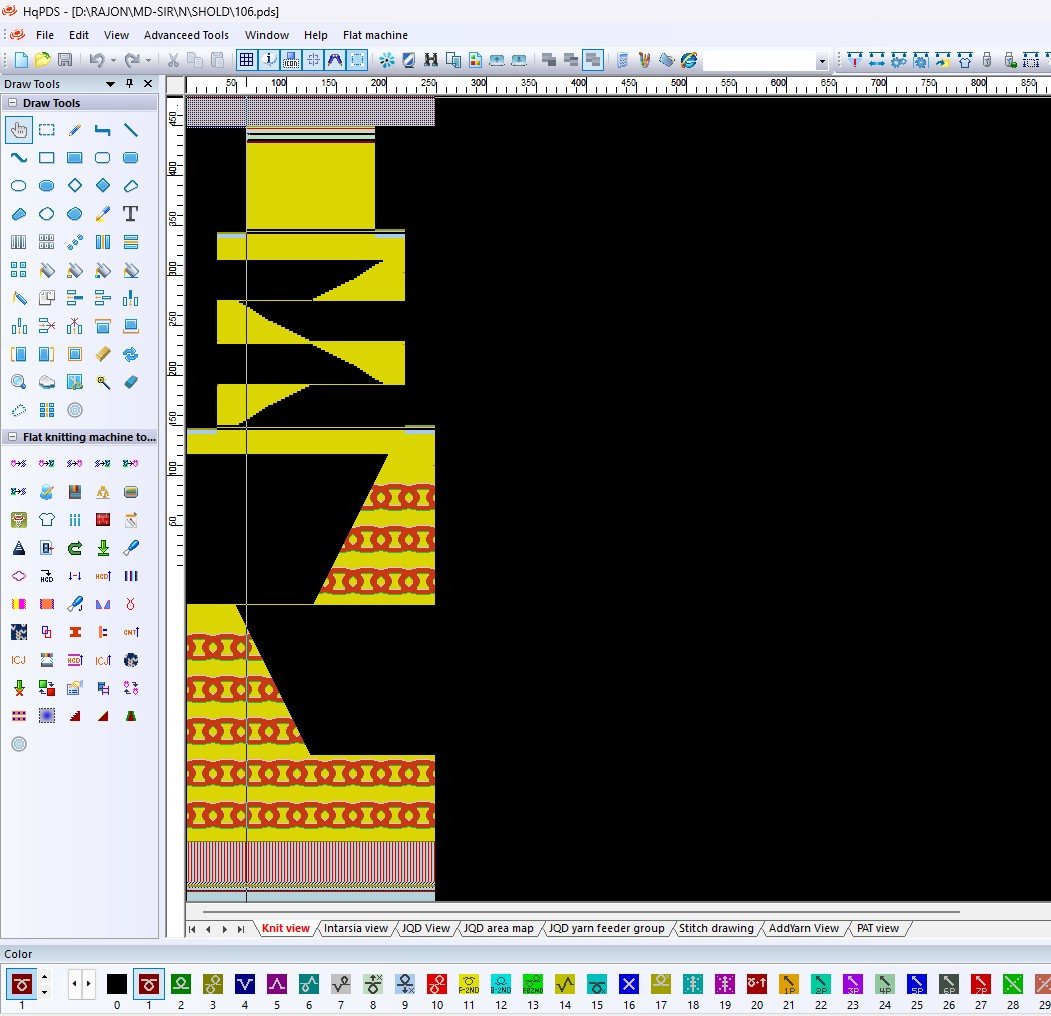The width and height of the screenshot is (1051, 1016).
Task: Pick the rectangular marquee selection tool
Action: [x=46, y=130]
